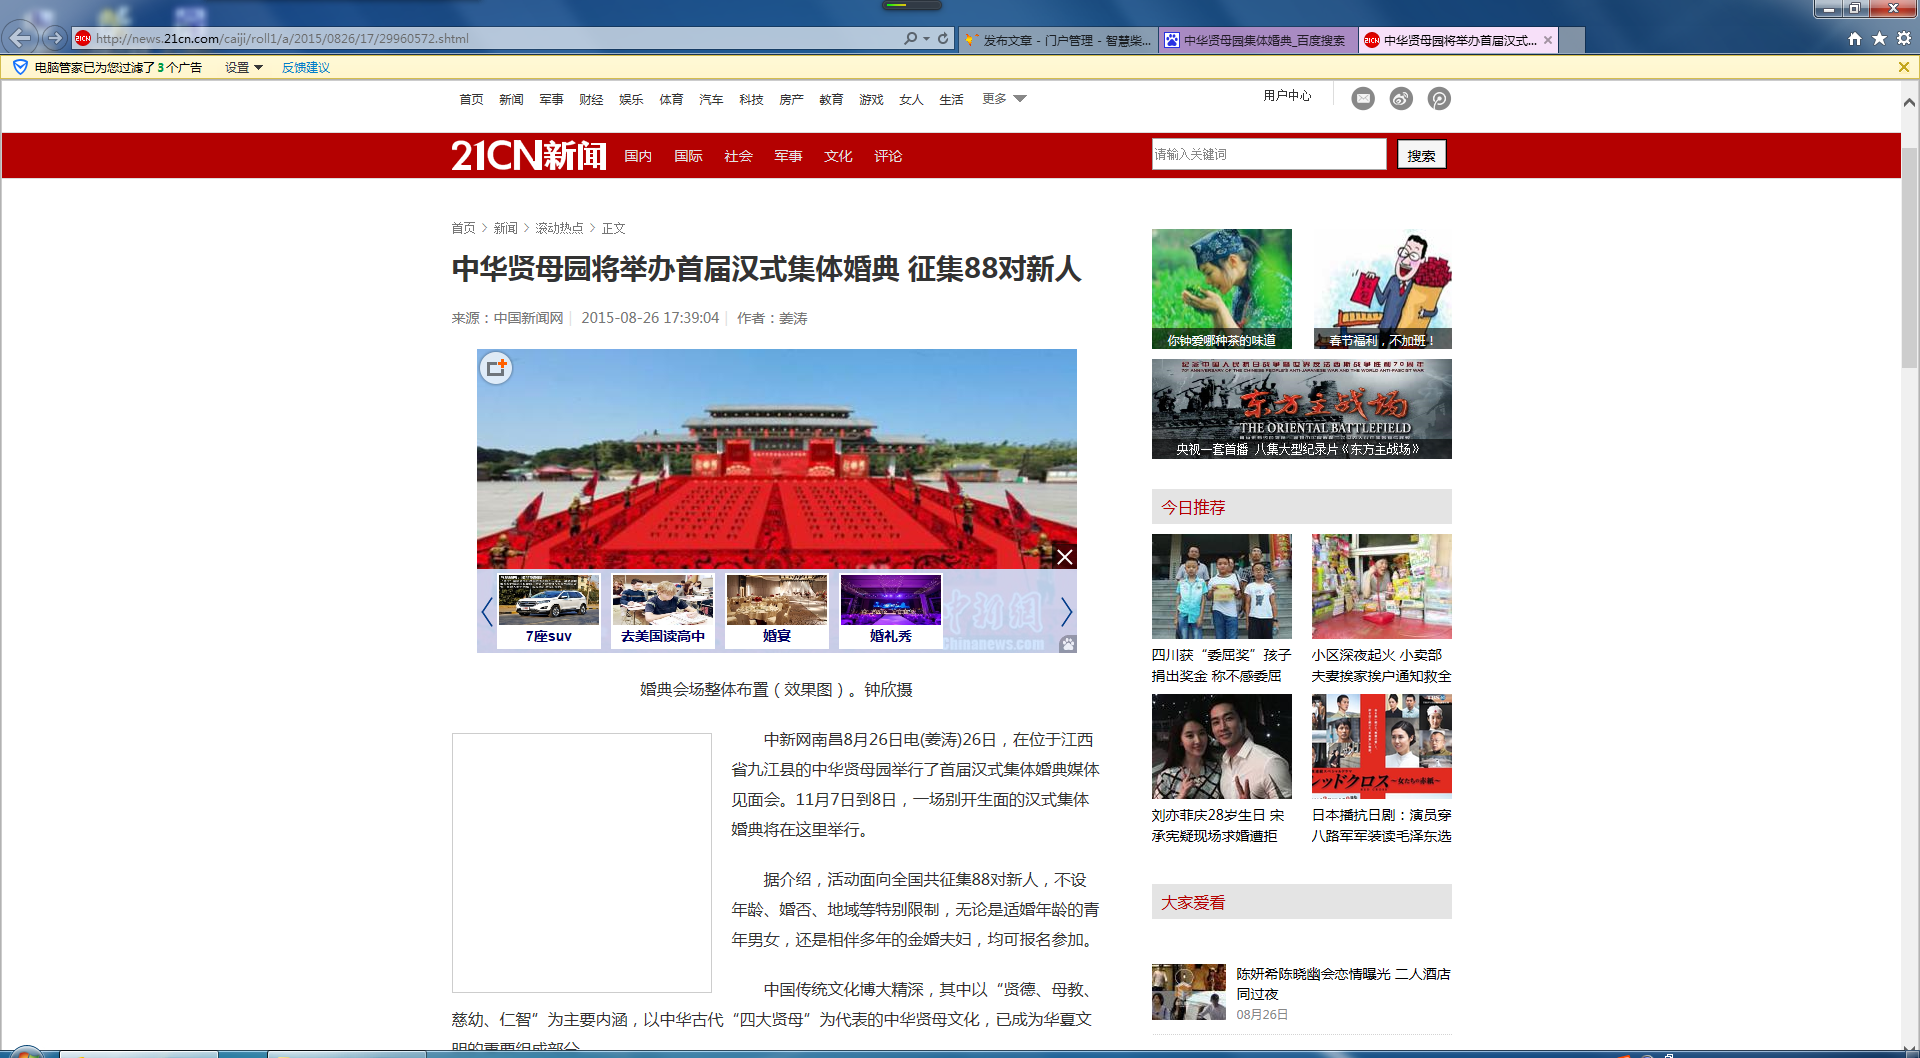
Task: Open the Favorites star icon
Action: pyautogui.click(x=1879, y=38)
